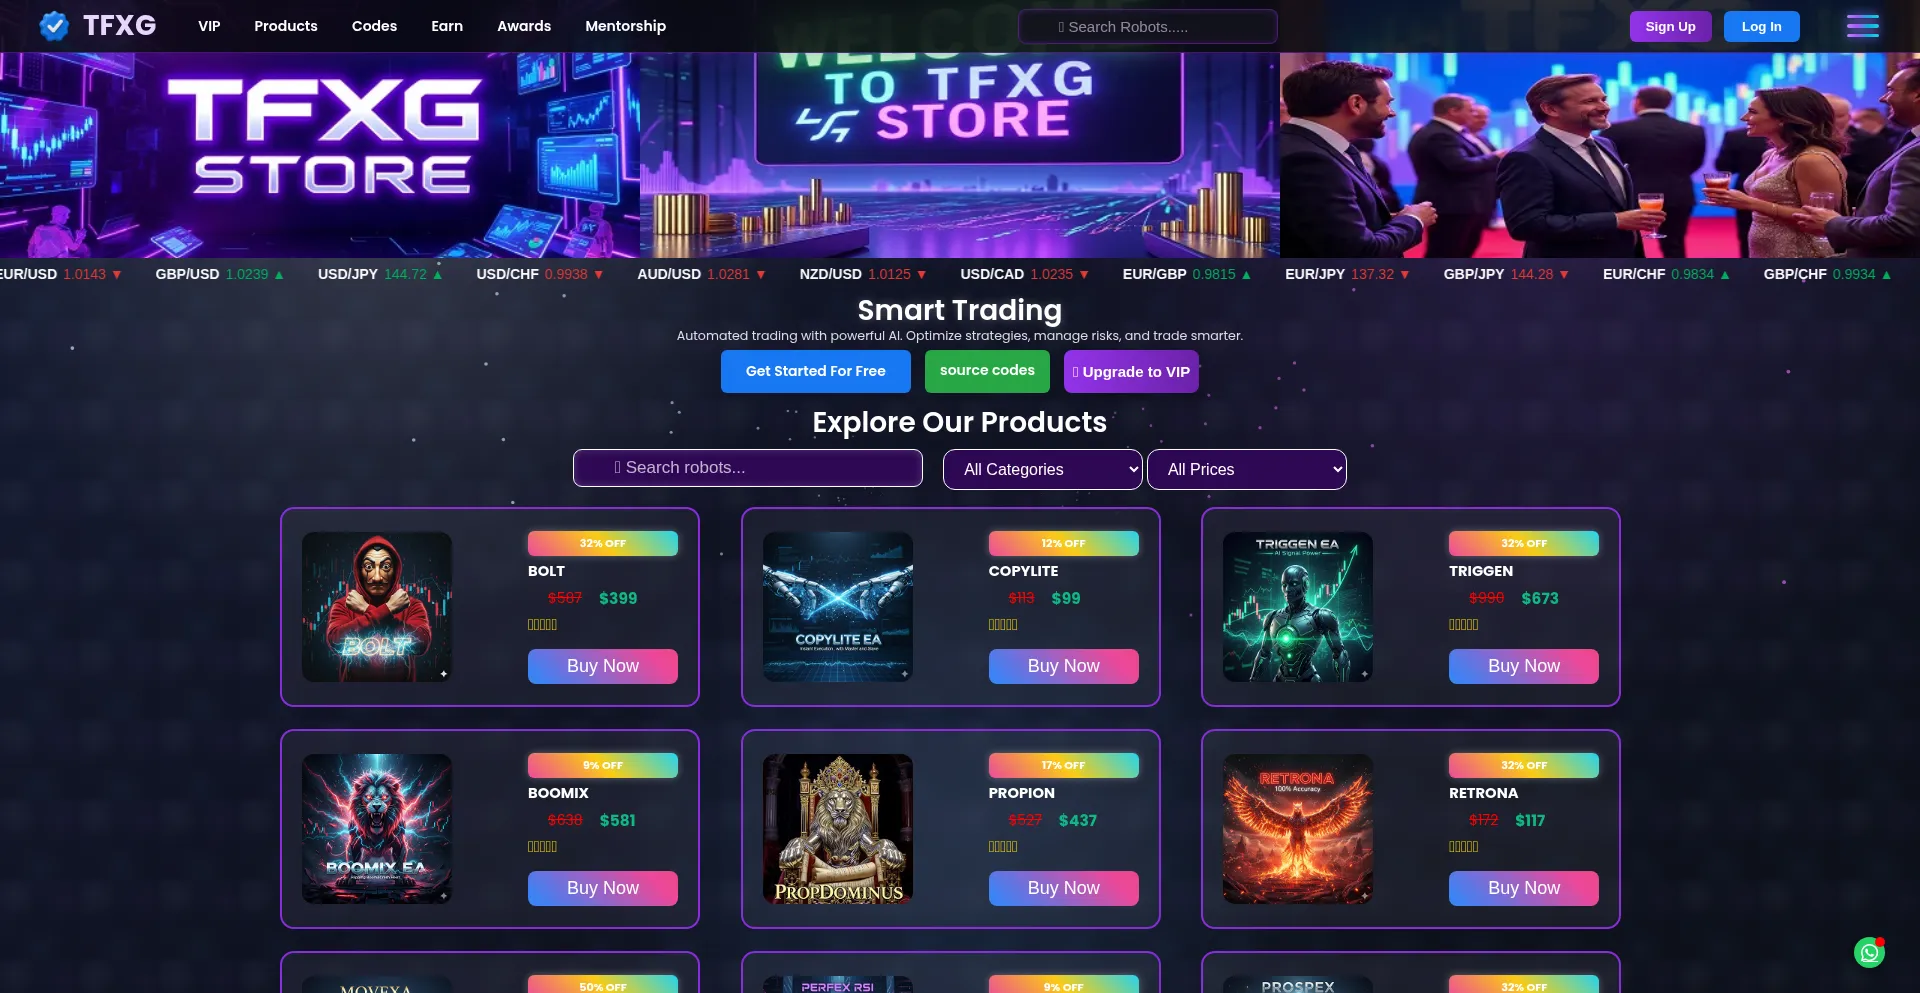Open the hamburger menu icon
Image resolution: width=1920 pixels, height=993 pixels.
pyautogui.click(x=1862, y=26)
